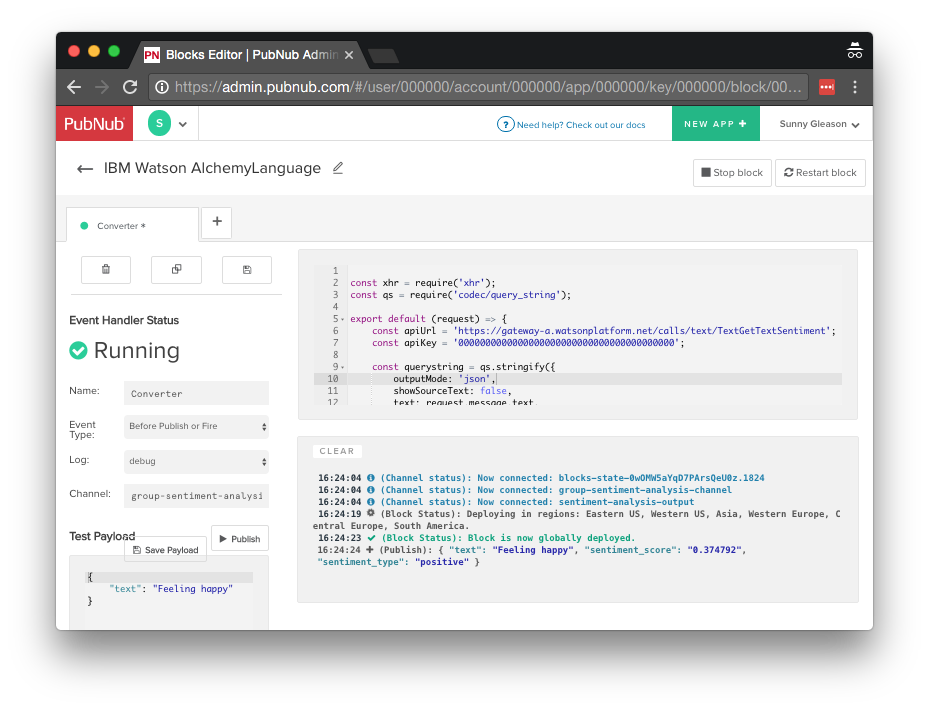Select the Converter event handler tab
This screenshot has height=710, width=929.
[x=130, y=226]
